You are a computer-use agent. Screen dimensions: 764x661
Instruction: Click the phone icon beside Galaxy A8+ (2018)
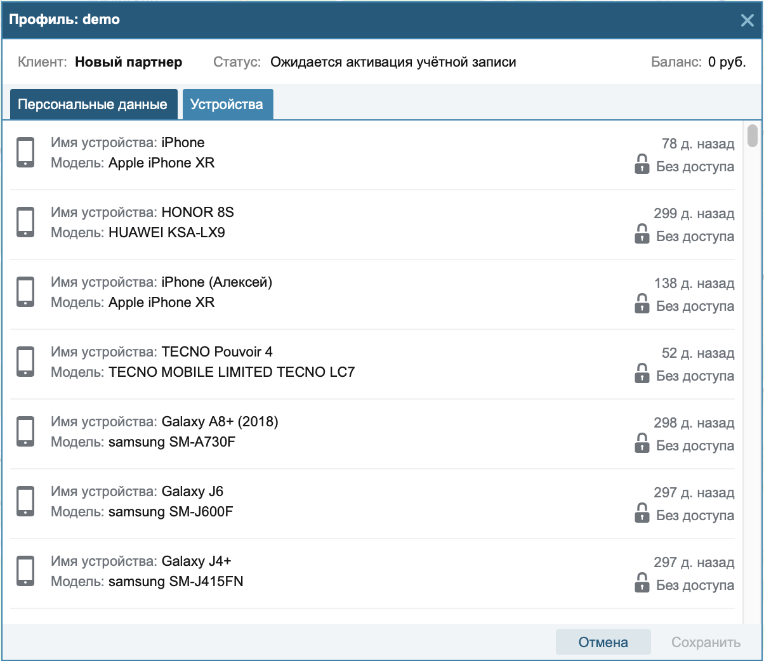tap(25, 432)
